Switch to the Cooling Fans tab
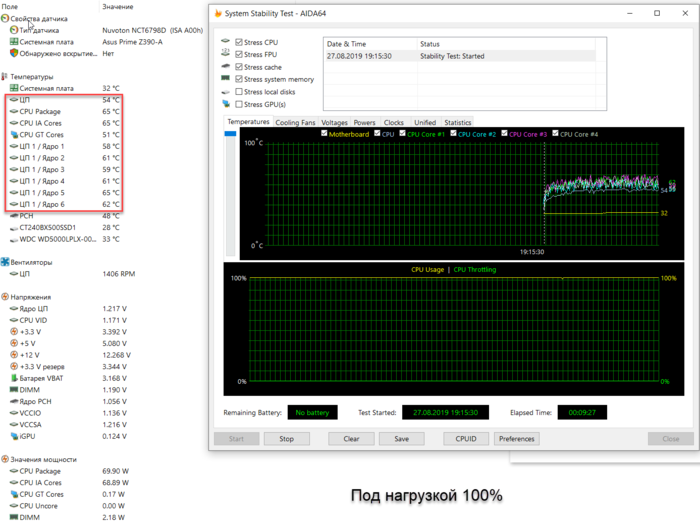The image size is (700, 530). click(x=295, y=122)
